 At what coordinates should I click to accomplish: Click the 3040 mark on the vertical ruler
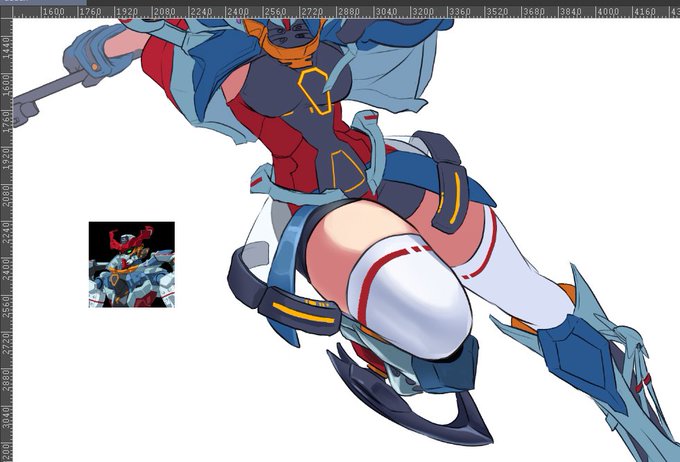tap(6, 418)
